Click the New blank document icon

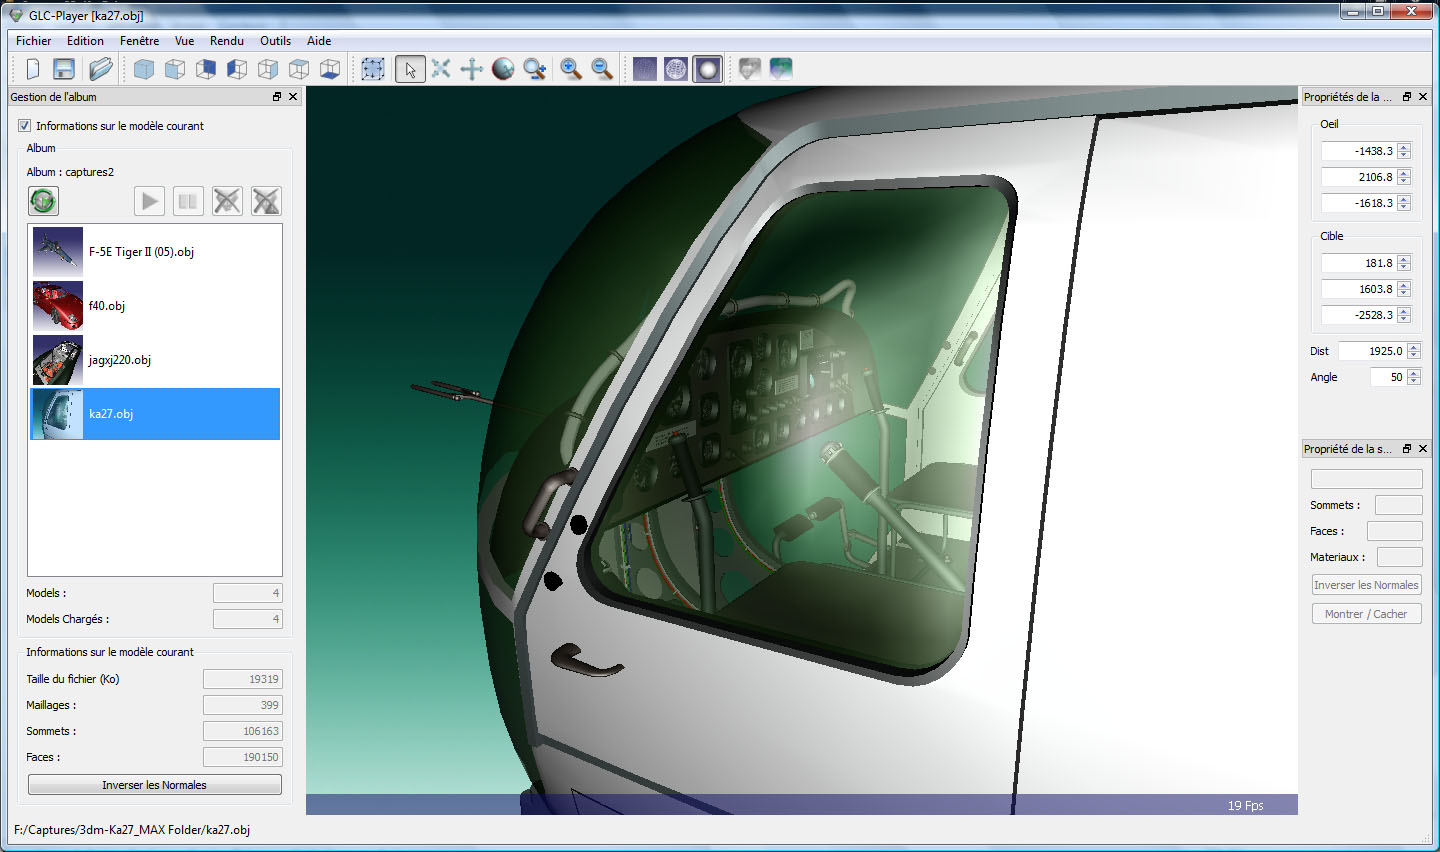(33, 69)
